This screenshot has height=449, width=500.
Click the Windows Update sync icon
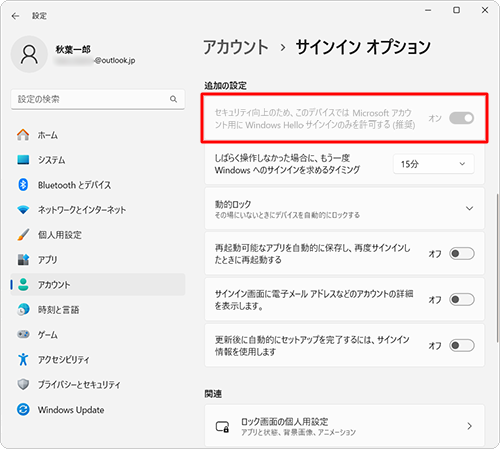point(23,409)
